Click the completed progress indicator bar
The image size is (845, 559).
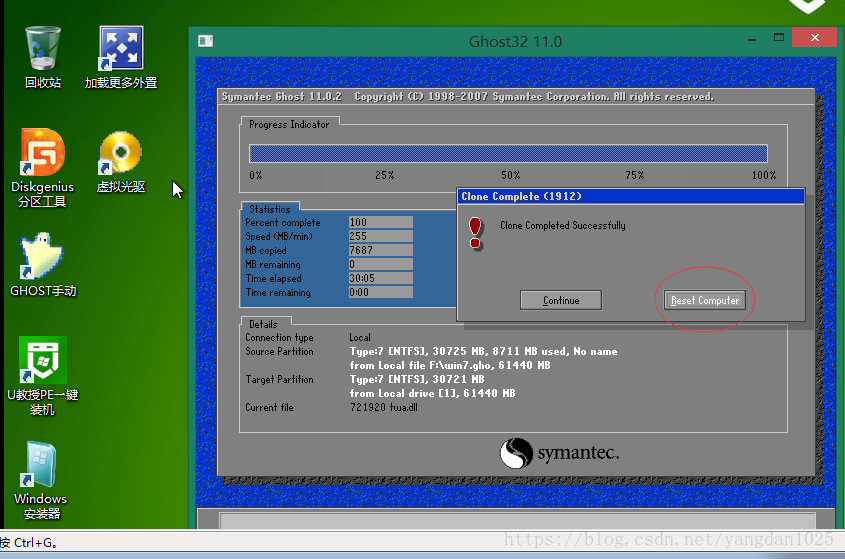(x=508, y=154)
